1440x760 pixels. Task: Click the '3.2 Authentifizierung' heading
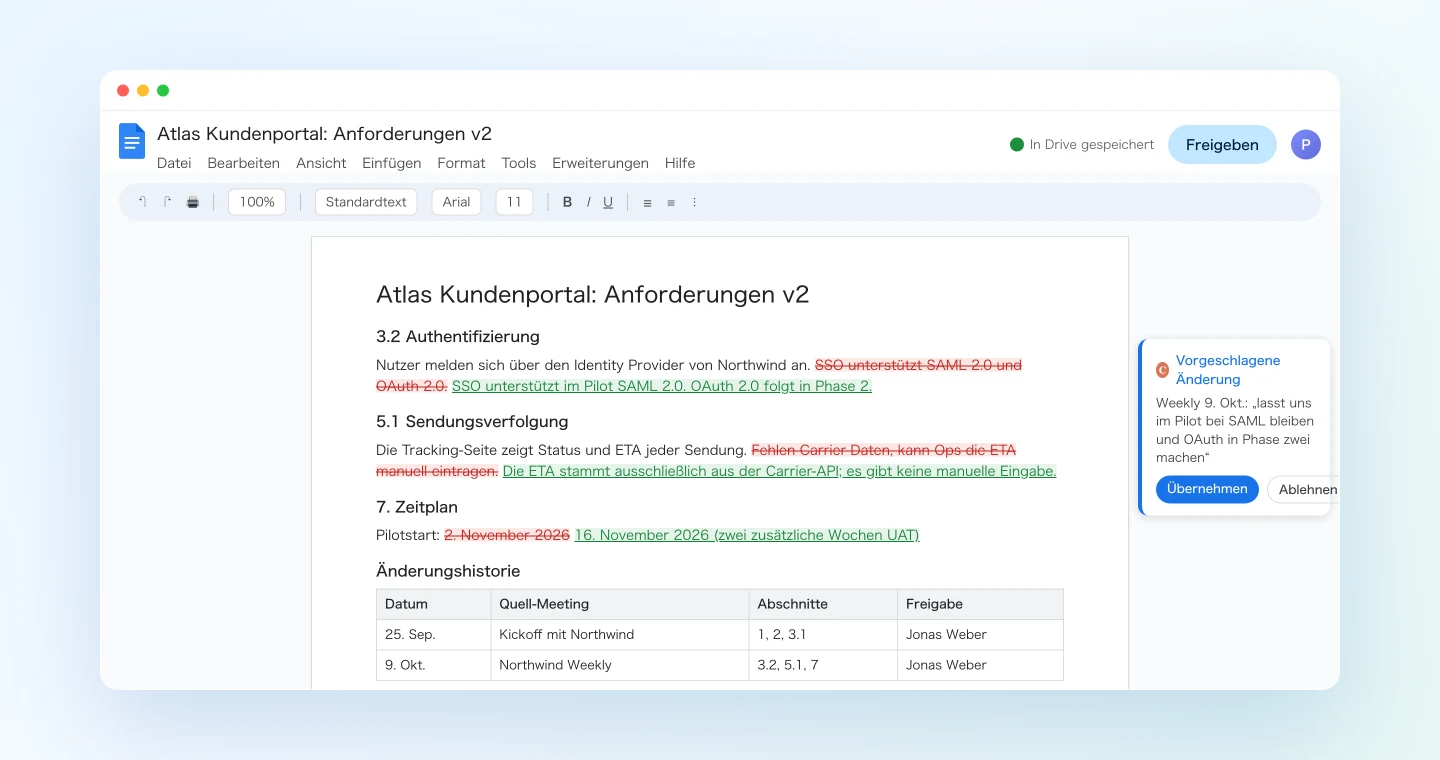tap(458, 337)
